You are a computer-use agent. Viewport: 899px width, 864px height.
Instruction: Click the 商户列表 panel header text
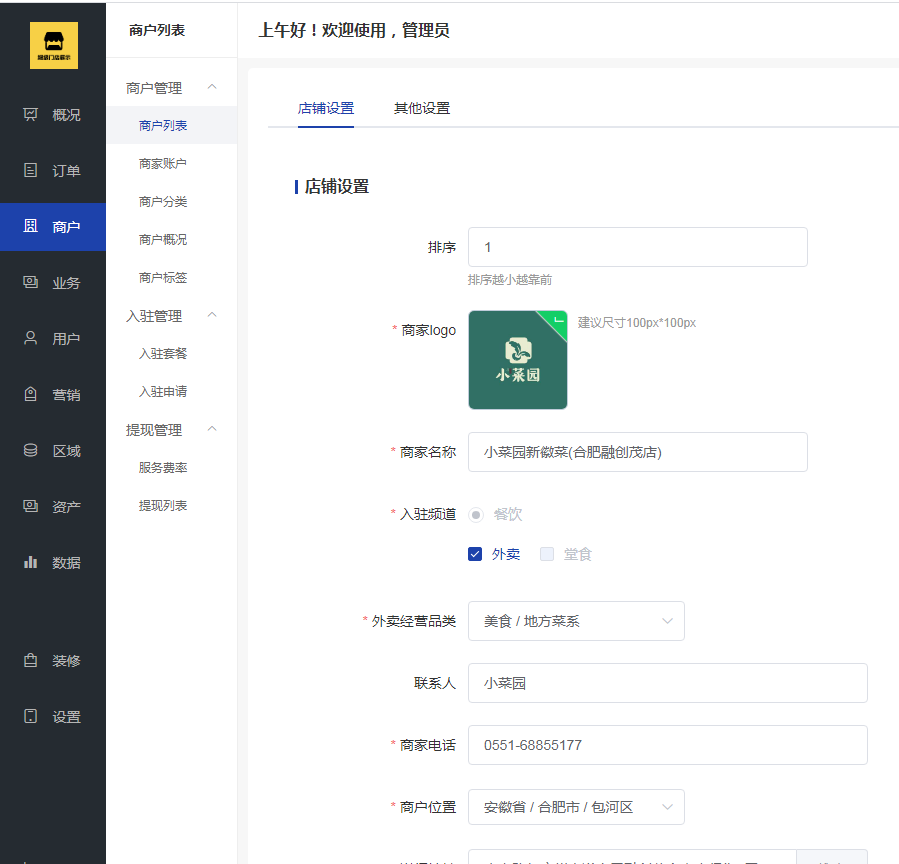pyautogui.click(x=157, y=30)
